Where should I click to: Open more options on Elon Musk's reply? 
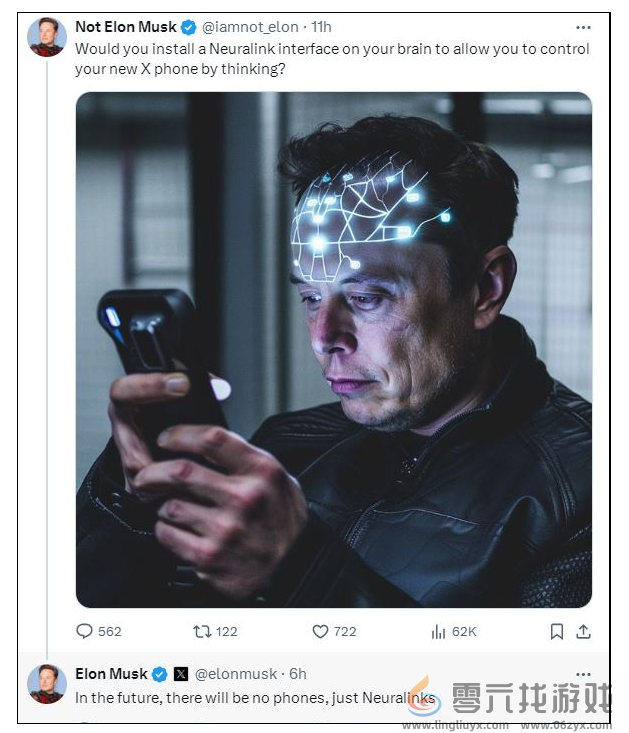[x=584, y=674]
